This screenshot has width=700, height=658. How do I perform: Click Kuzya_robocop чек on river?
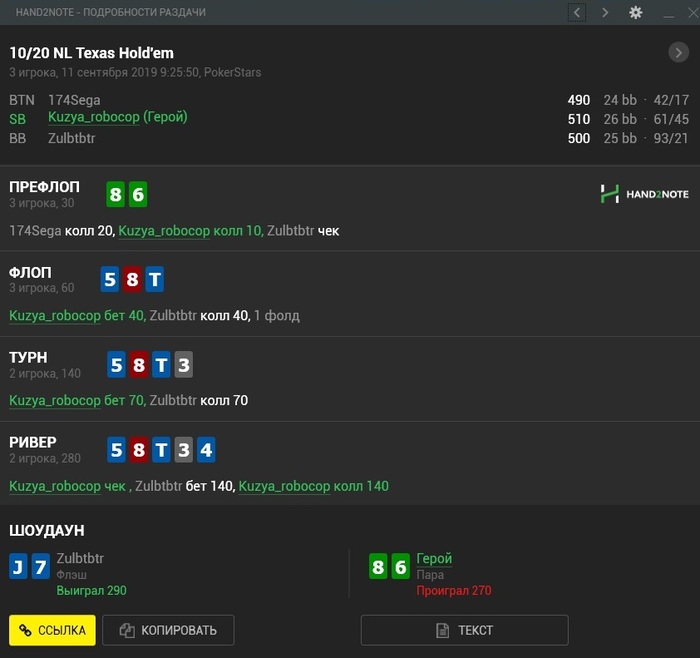tap(67, 486)
